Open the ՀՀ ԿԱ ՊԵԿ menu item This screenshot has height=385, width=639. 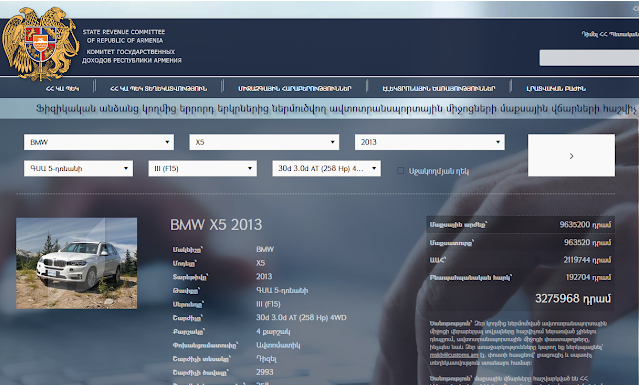[x=62, y=88]
